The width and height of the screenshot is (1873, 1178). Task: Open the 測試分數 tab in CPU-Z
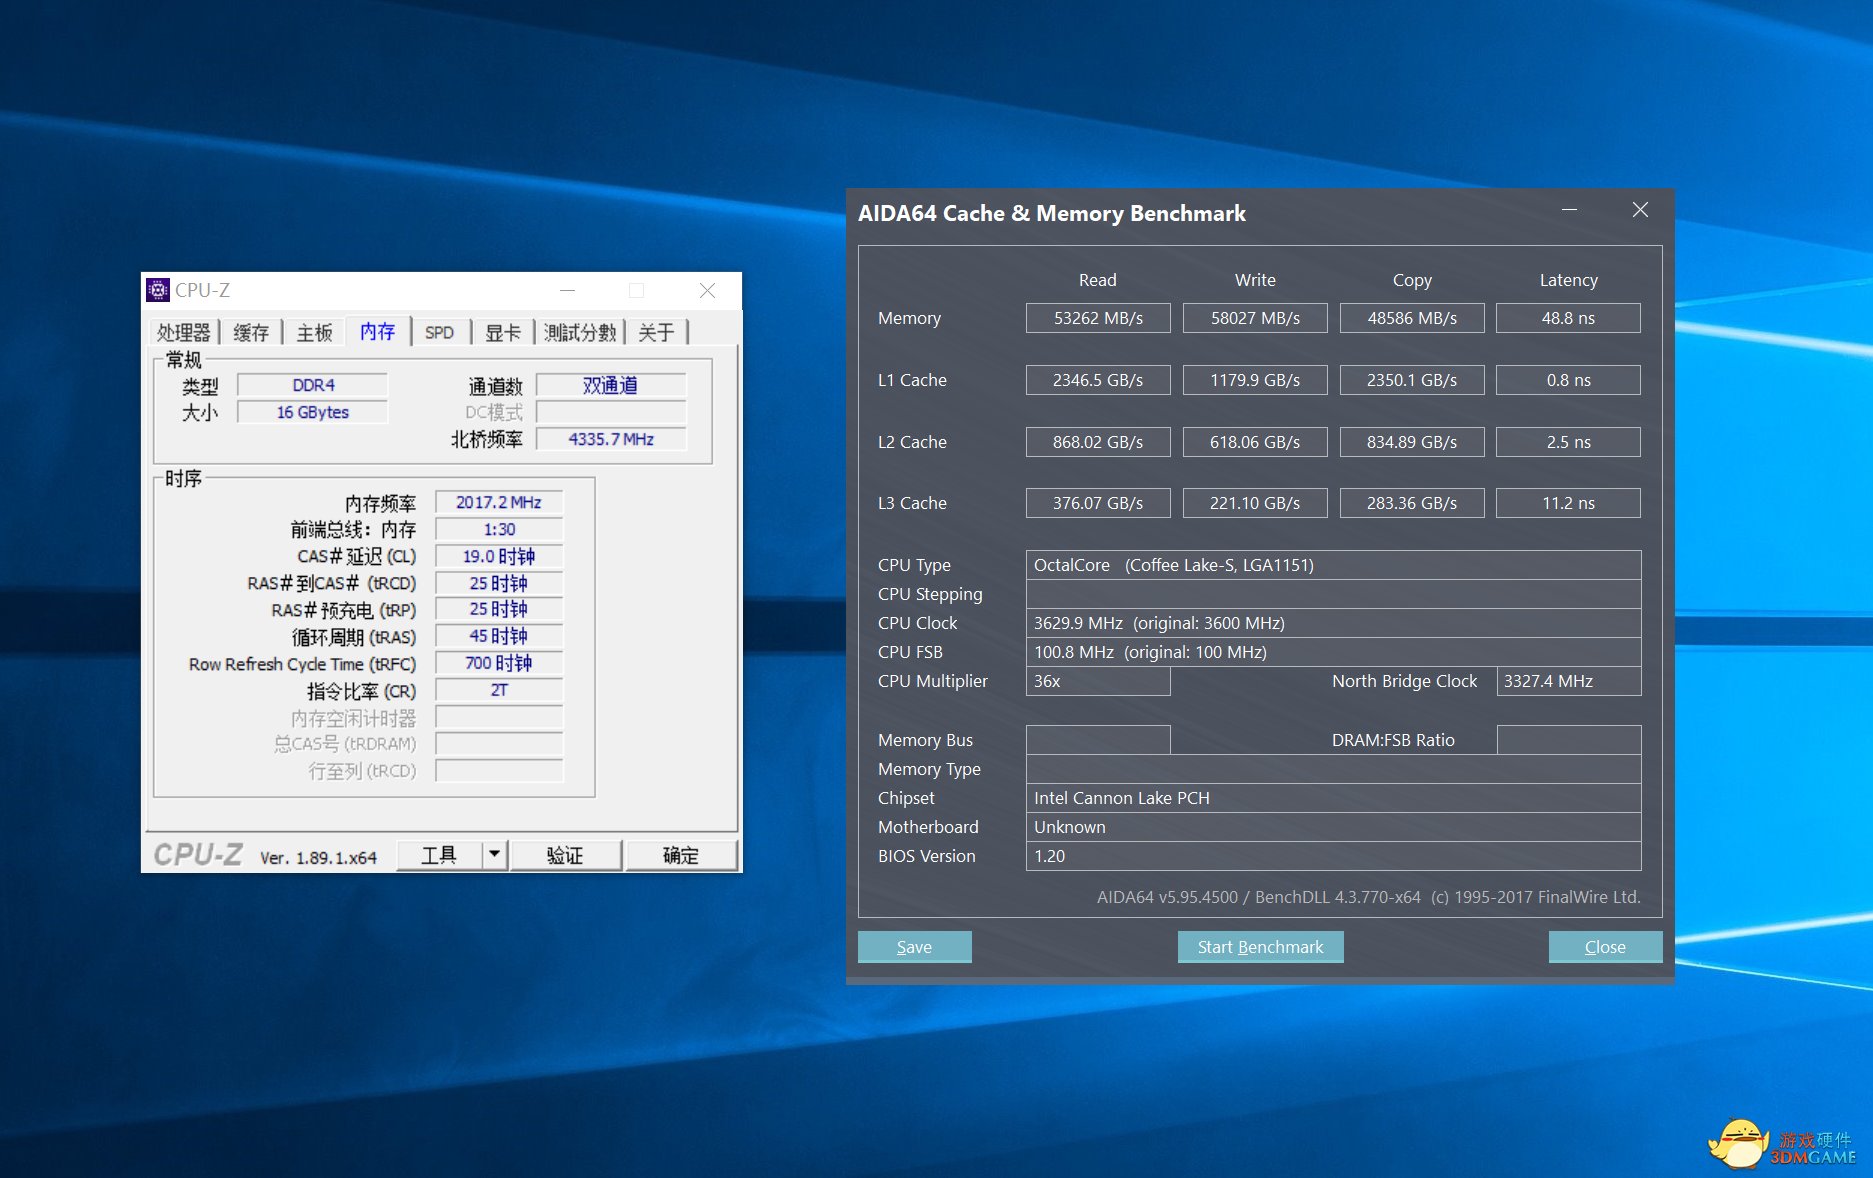pos(580,332)
